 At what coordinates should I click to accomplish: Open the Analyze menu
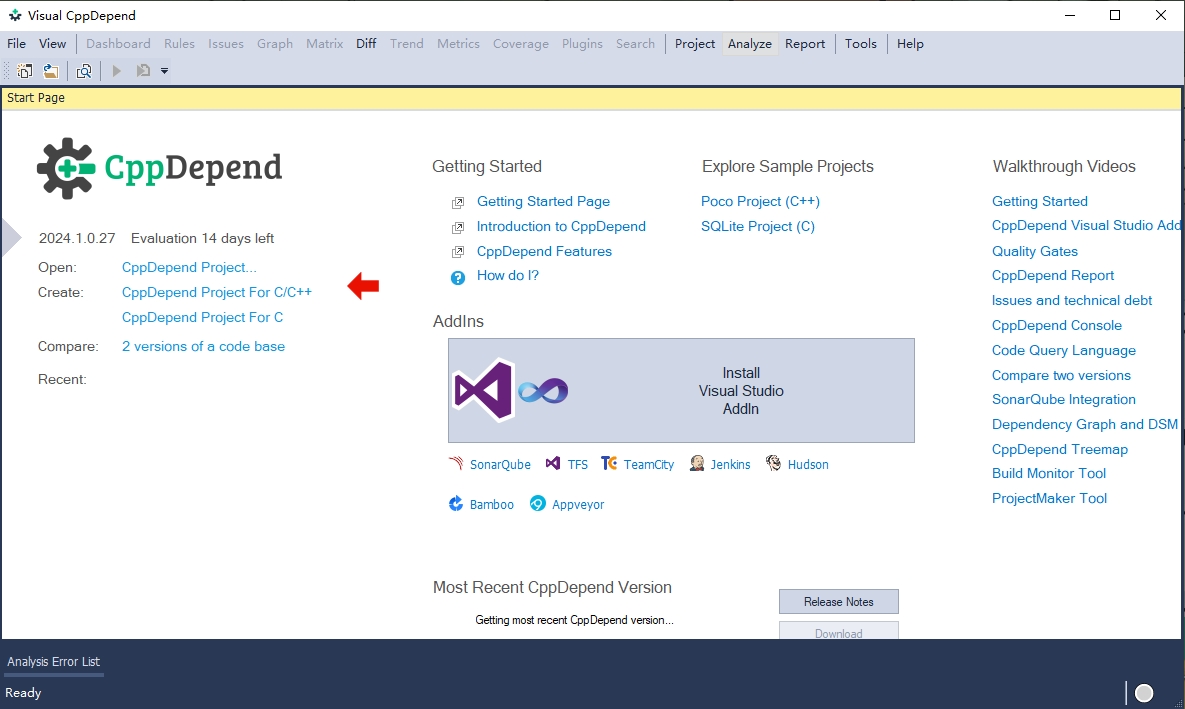(x=749, y=44)
